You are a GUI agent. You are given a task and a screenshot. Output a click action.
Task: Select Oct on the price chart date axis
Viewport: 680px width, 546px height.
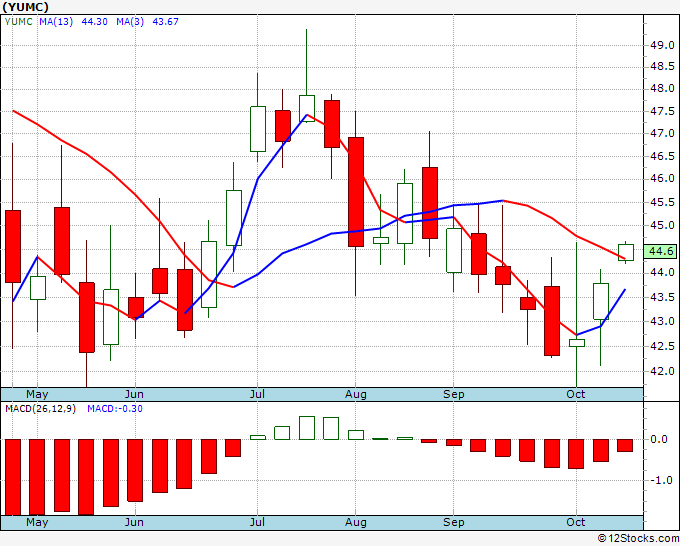pyautogui.click(x=576, y=394)
